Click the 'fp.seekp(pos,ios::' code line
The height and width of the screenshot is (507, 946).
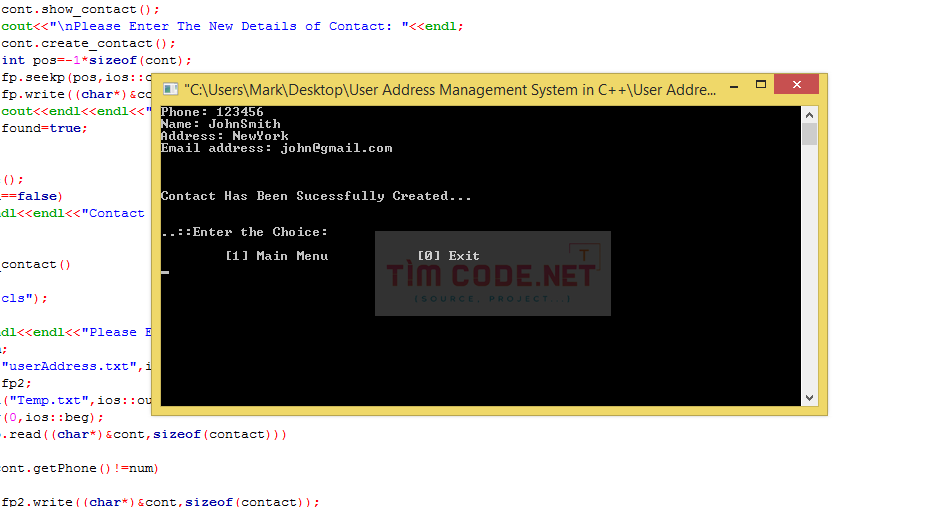click(x=76, y=77)
